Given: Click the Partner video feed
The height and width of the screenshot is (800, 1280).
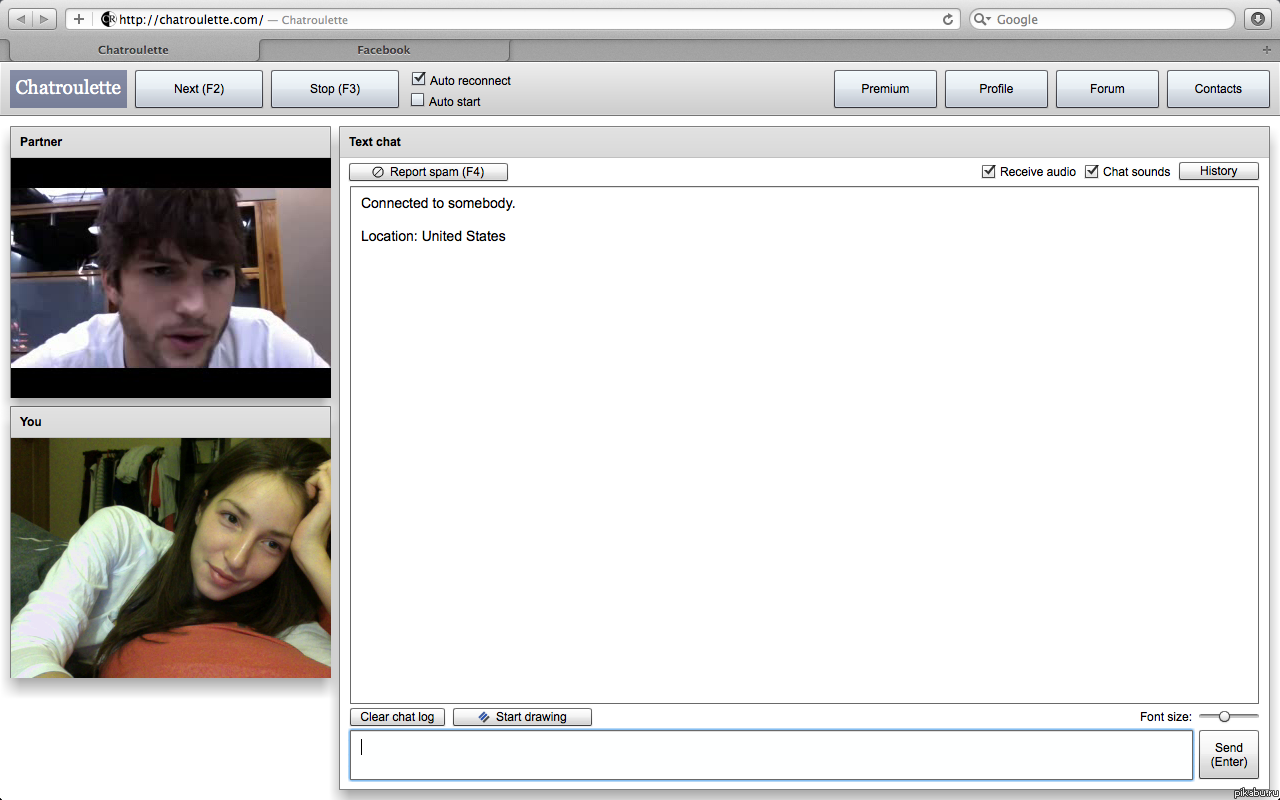Looking at the screenshot, I should pyautogui.click(x=170, y=278).
